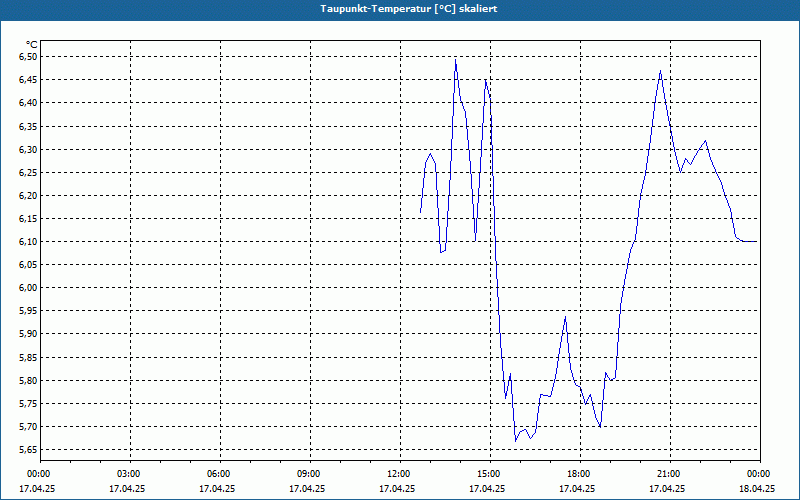Click the y-axis value '5,75'

28,404
